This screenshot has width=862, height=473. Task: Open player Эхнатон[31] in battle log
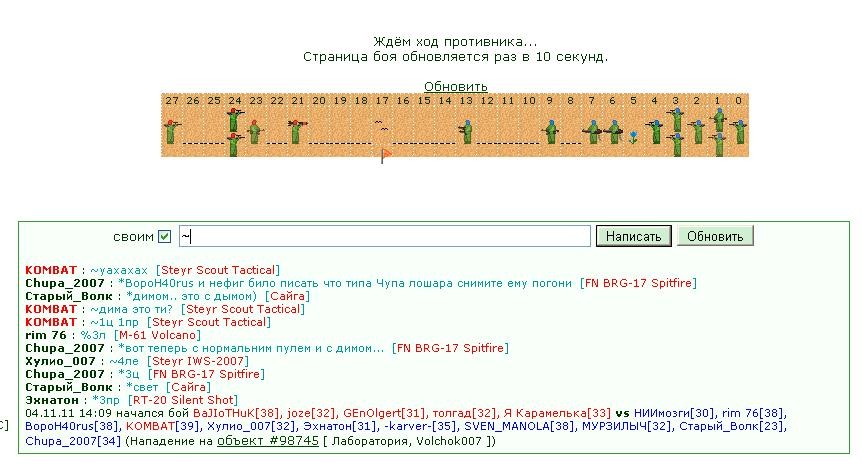coord(340,426)
